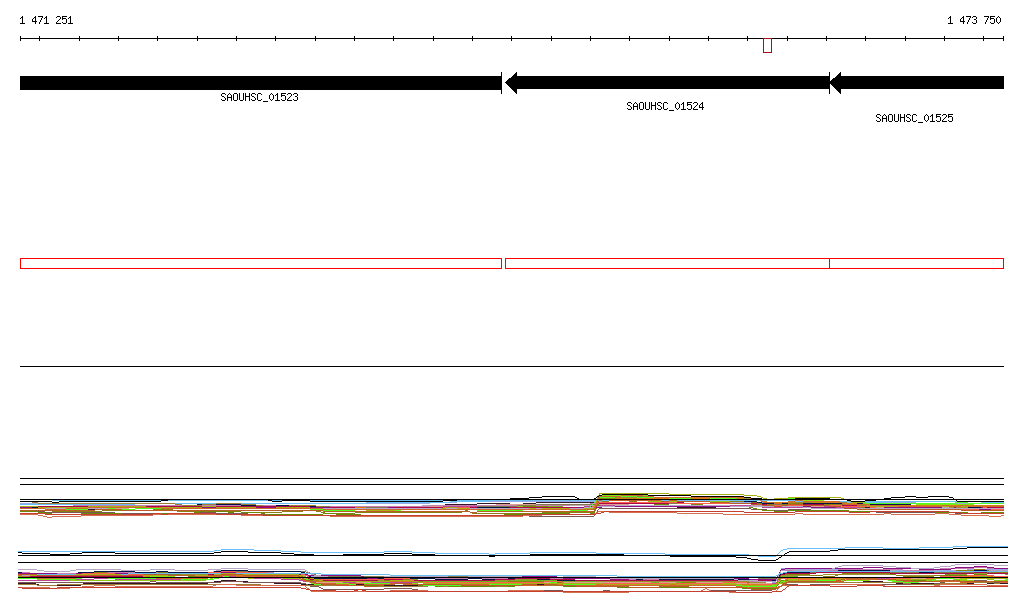This screenshot has width=1024, height=611.
Task: Select the SAOUHSC_01524 gene arrow
Action: 667,83
